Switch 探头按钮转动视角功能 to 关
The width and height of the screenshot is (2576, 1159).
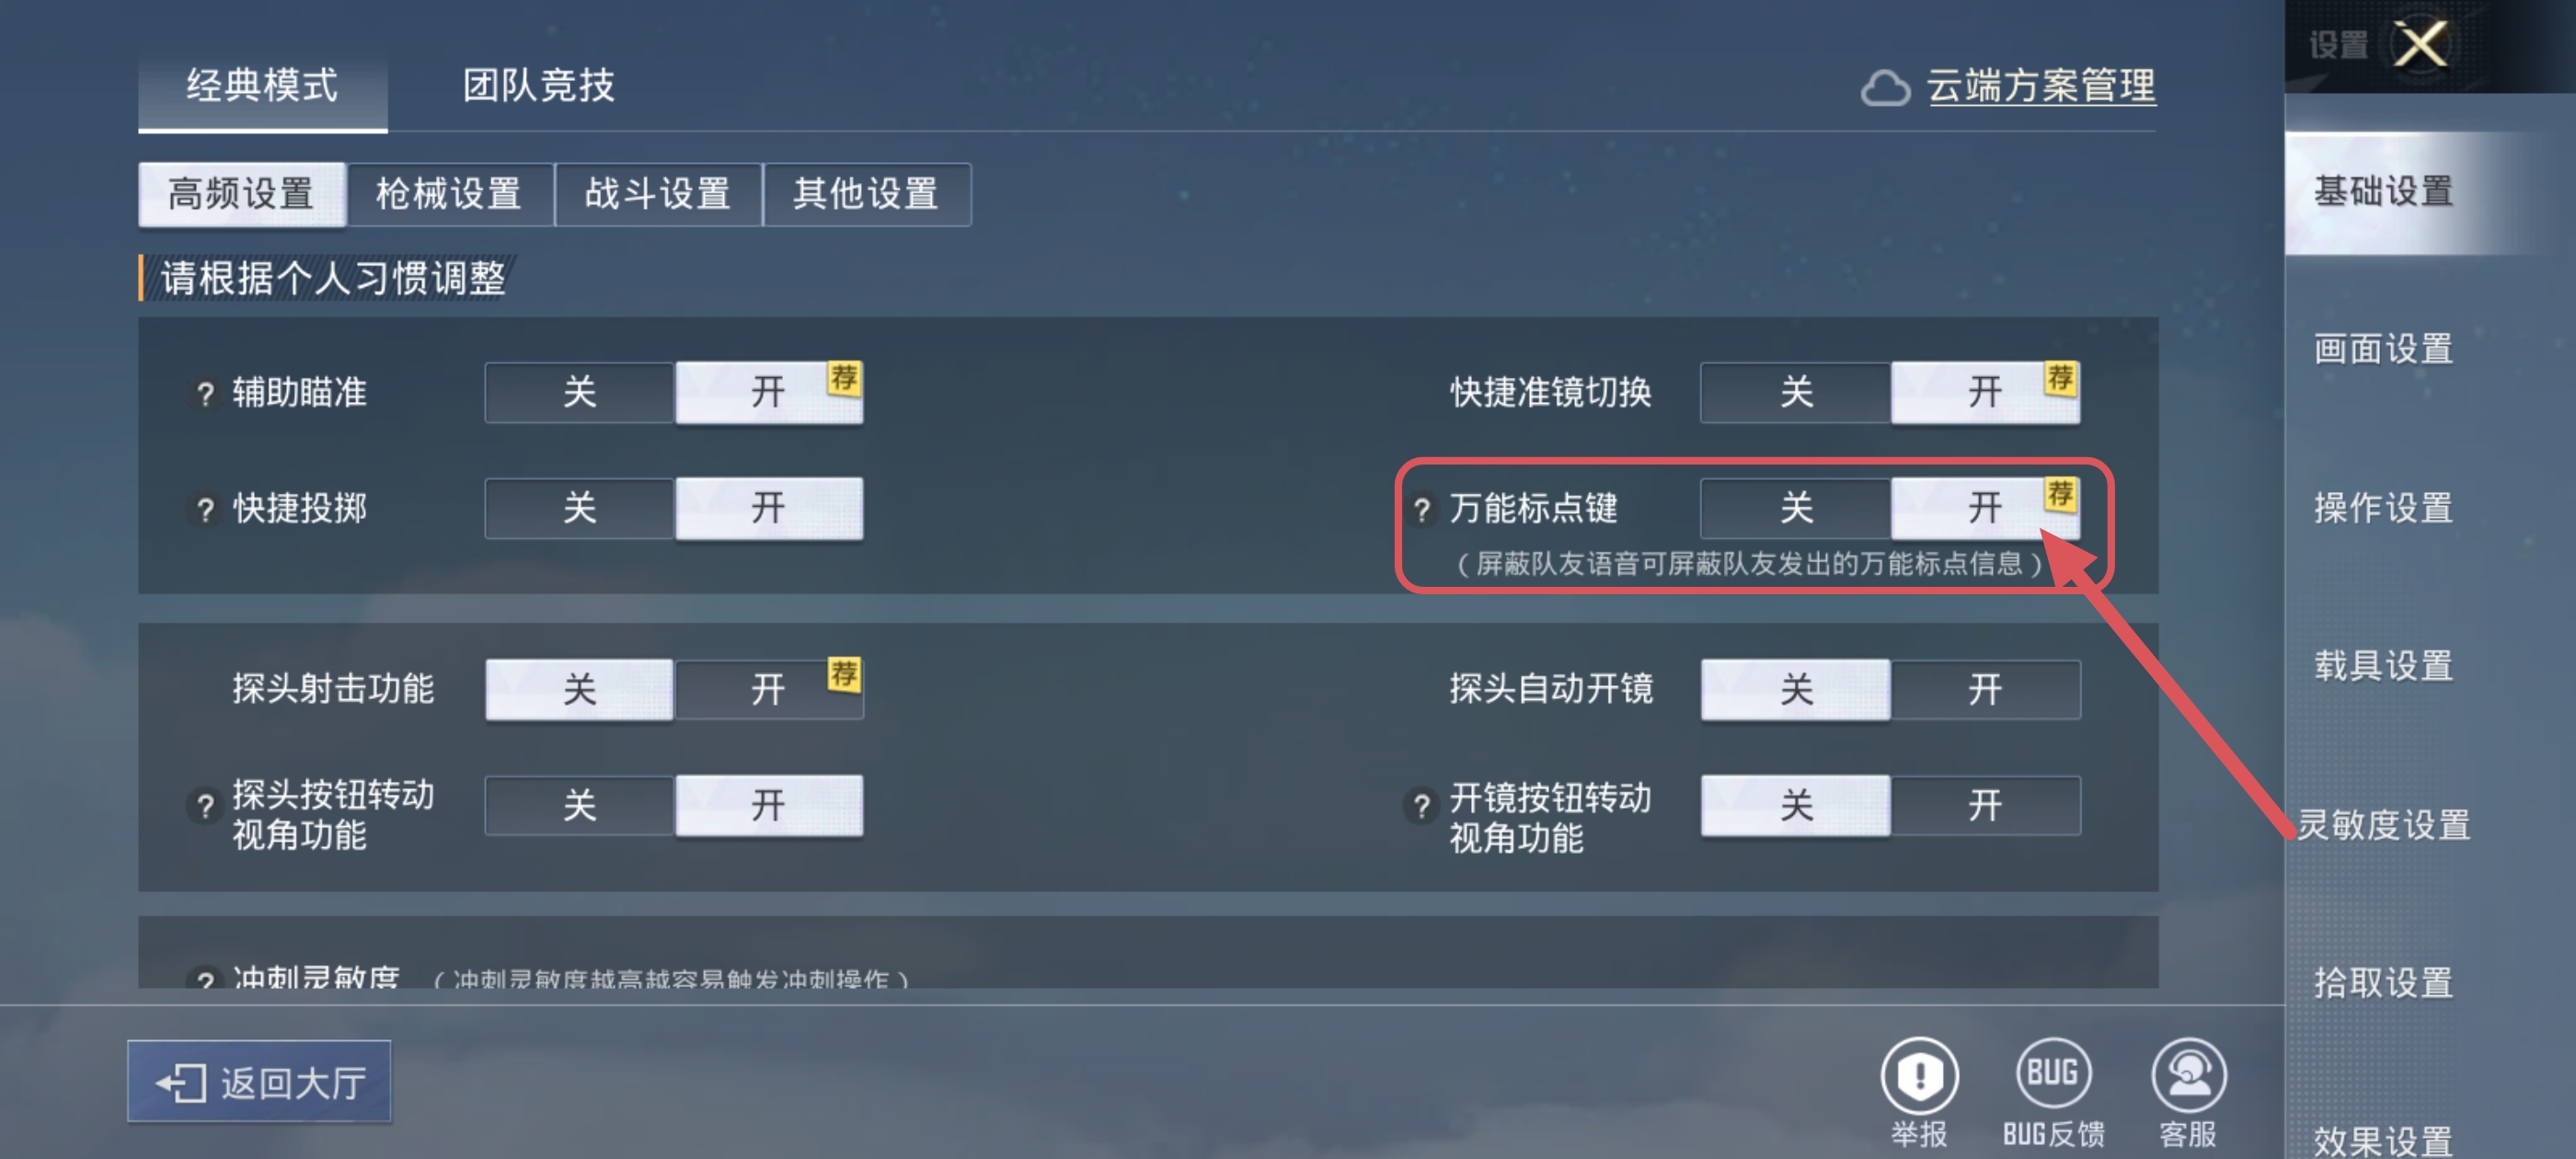click(580, 805)
